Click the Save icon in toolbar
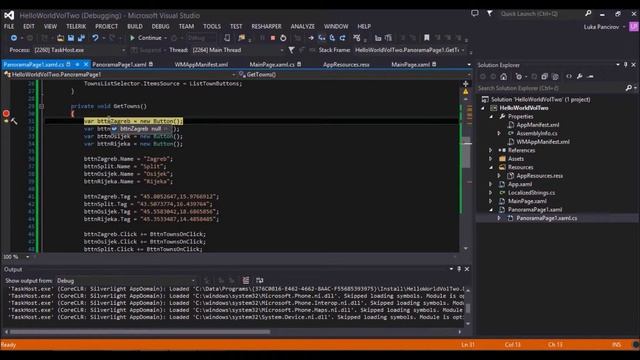Image resolution: width=640 pixels, height=360 pixels. tap(71, 38)
